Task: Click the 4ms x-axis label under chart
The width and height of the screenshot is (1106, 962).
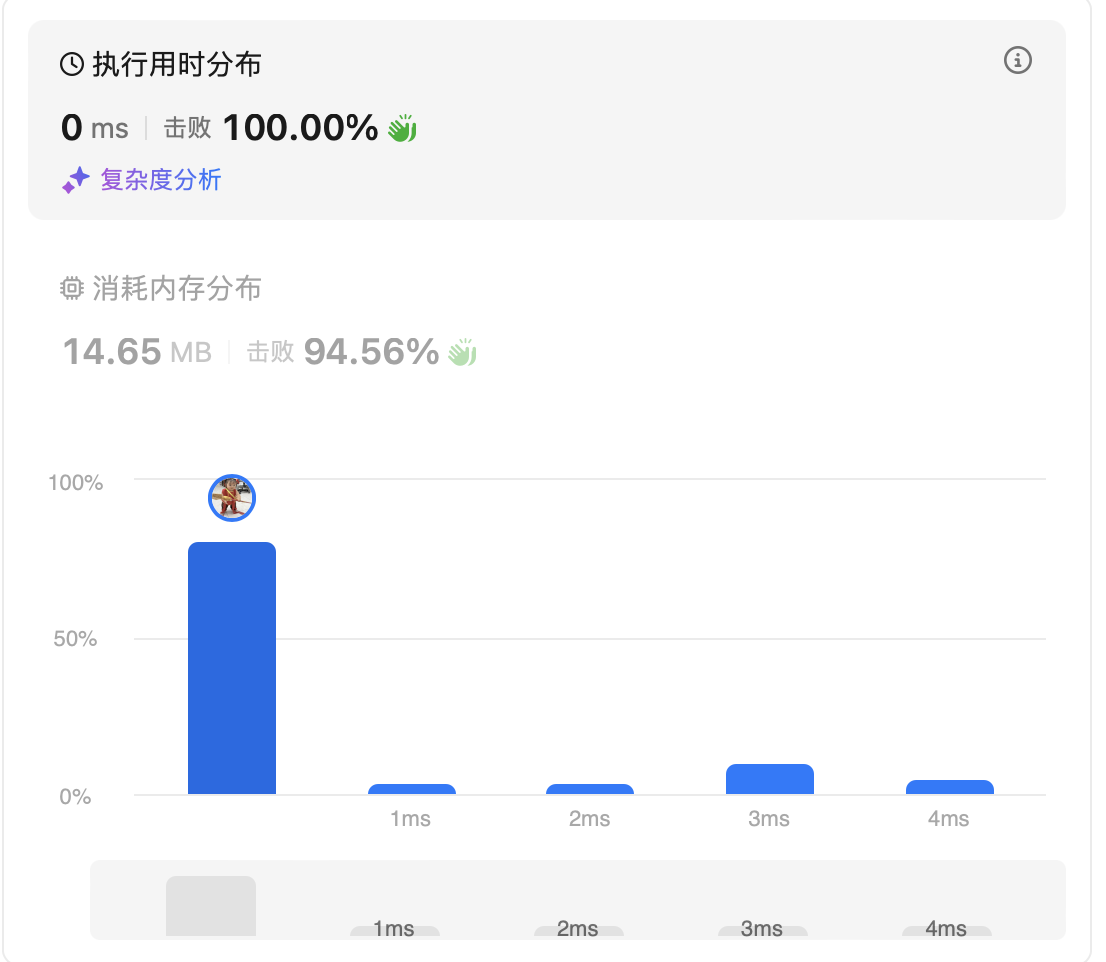Action: [x=949, y=819]
